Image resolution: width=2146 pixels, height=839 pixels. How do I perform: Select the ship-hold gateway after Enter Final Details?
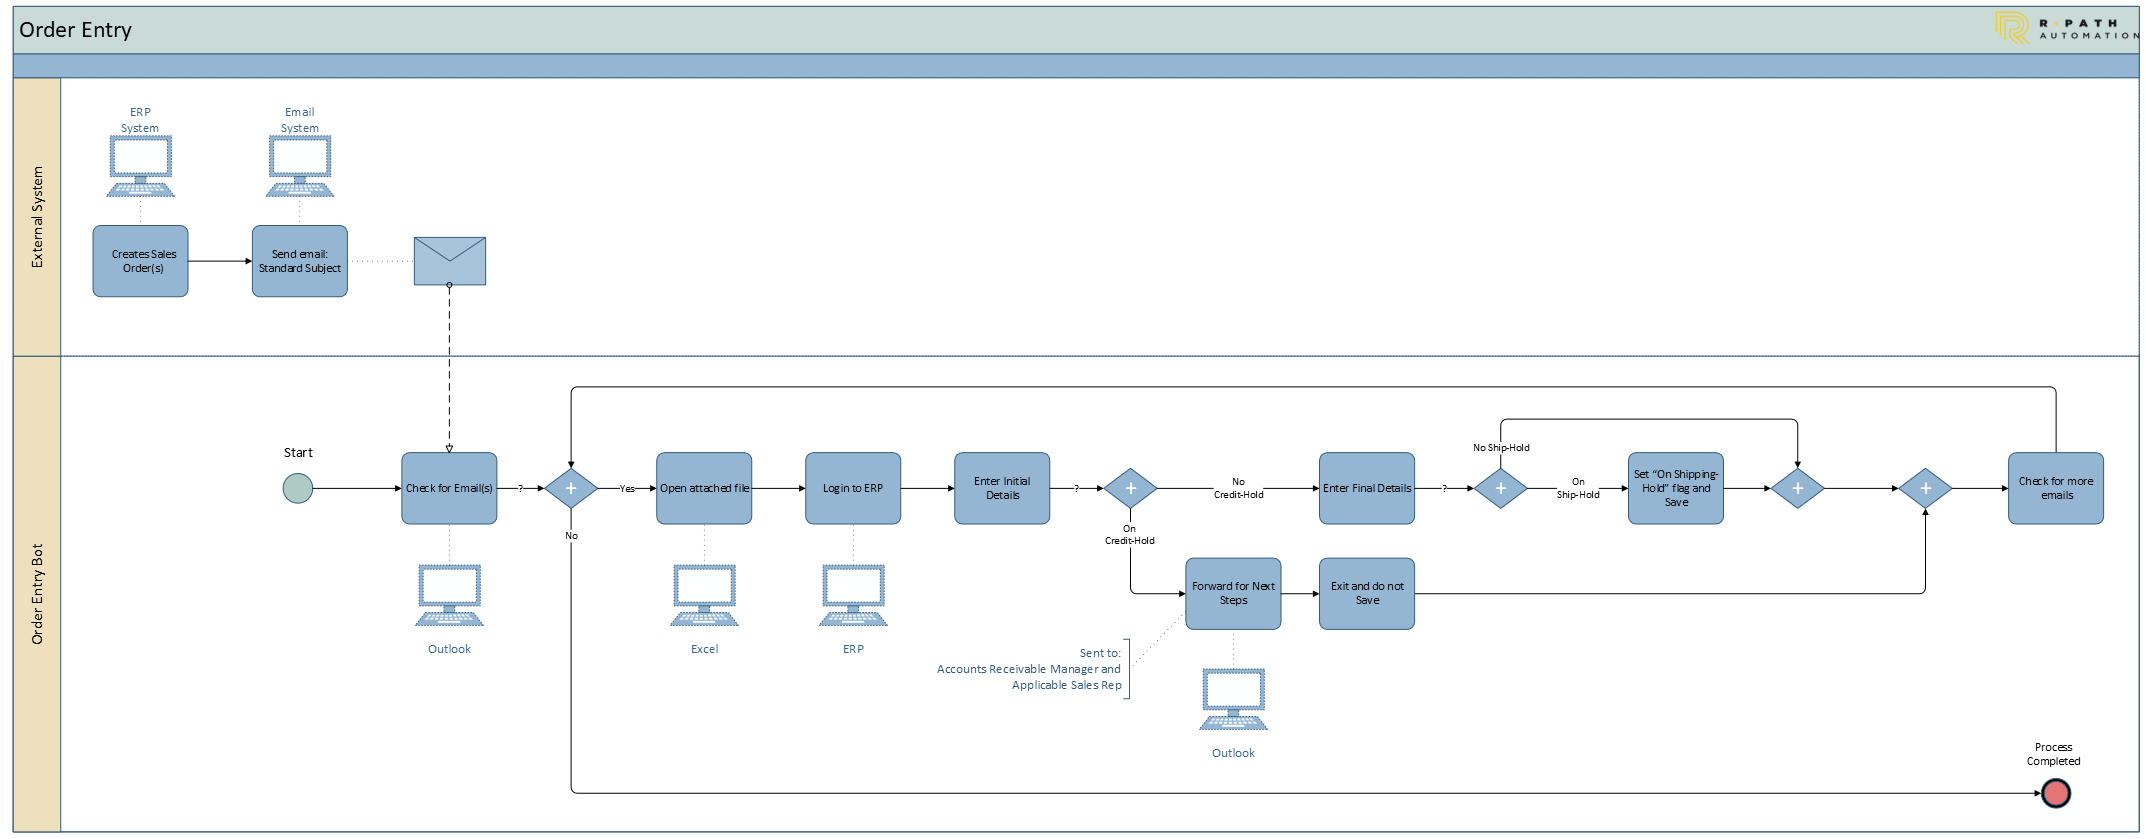(x=1500, y=488)
